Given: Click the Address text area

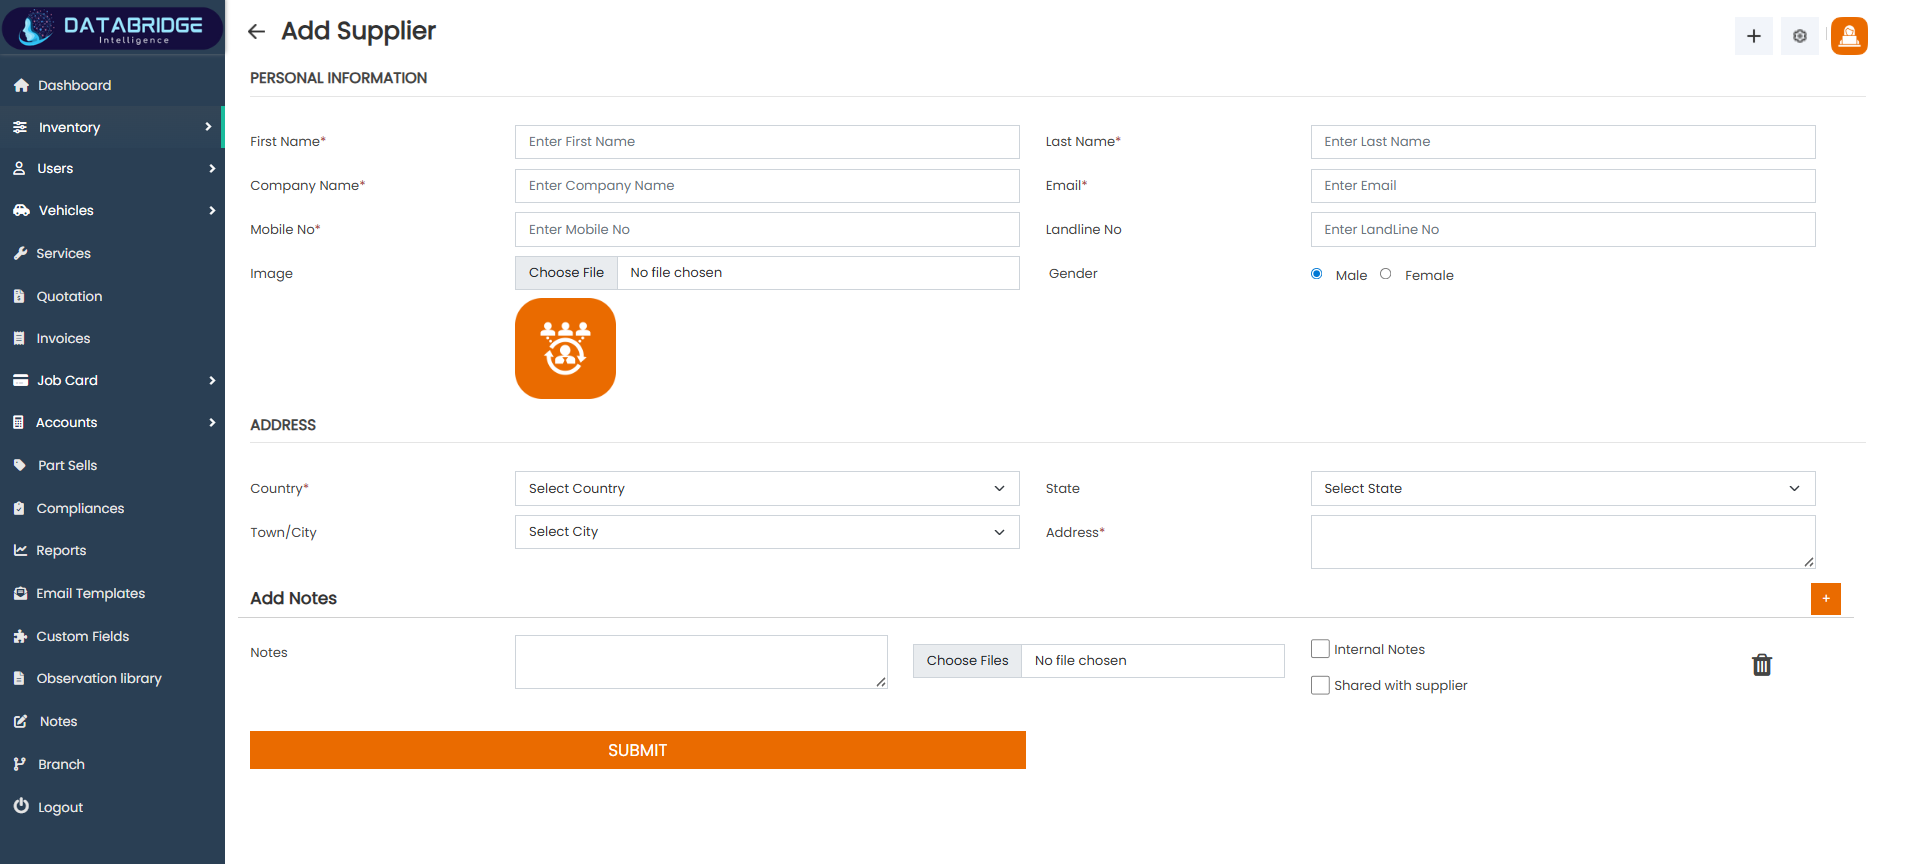Looking at the screenshot, I should tap(1563, 542).
